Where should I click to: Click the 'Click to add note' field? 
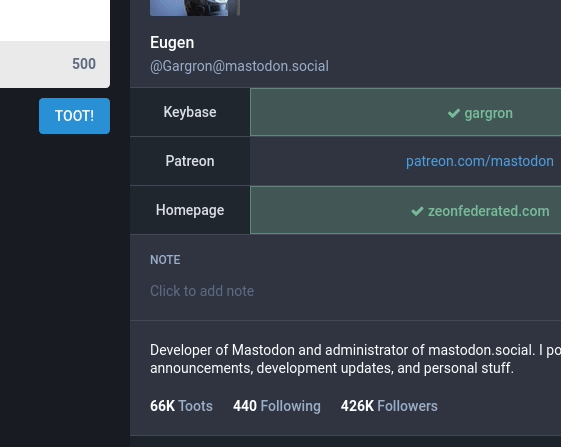(202, 291)
